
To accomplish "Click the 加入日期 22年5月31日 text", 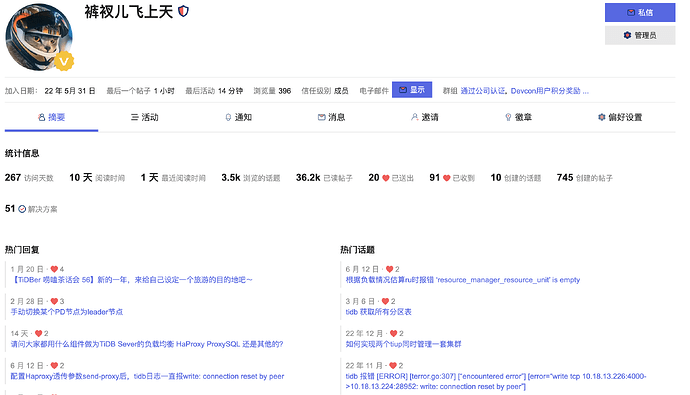I will [50, 91].
